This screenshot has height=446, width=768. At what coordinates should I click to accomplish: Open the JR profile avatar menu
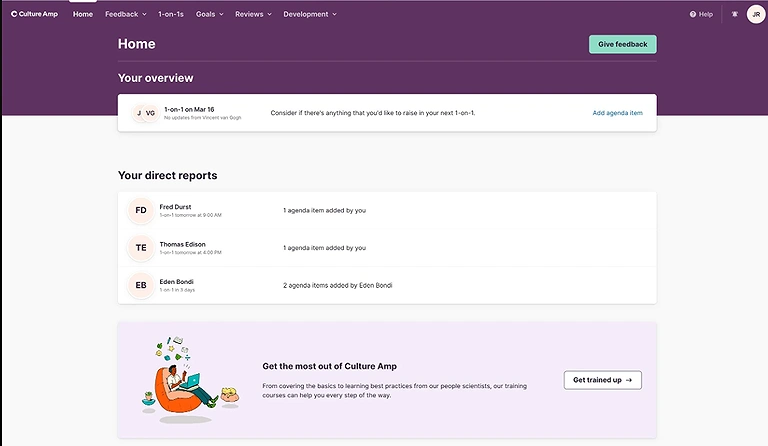[756, 14]
